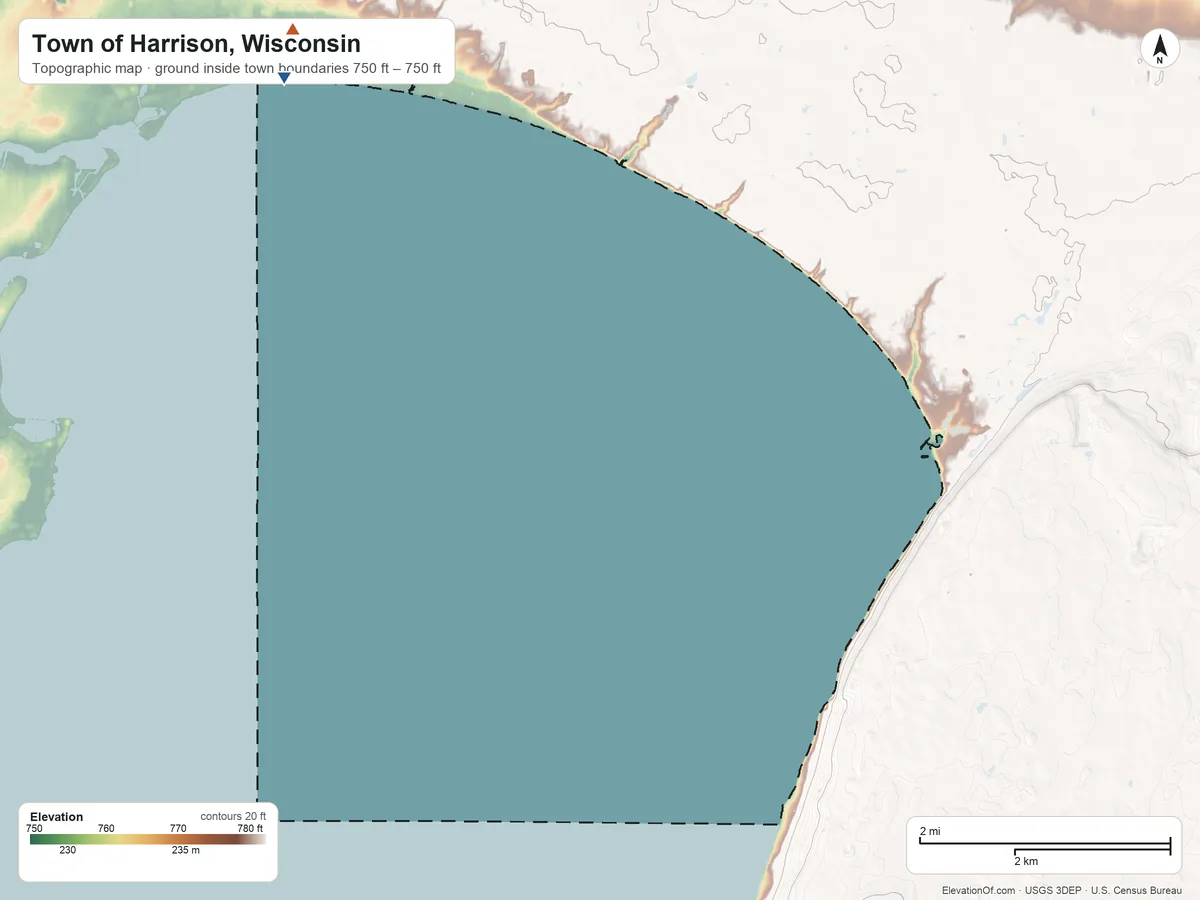The image size is (1200, 900).
Task: Click the '760' legend value
Action: 106,828
